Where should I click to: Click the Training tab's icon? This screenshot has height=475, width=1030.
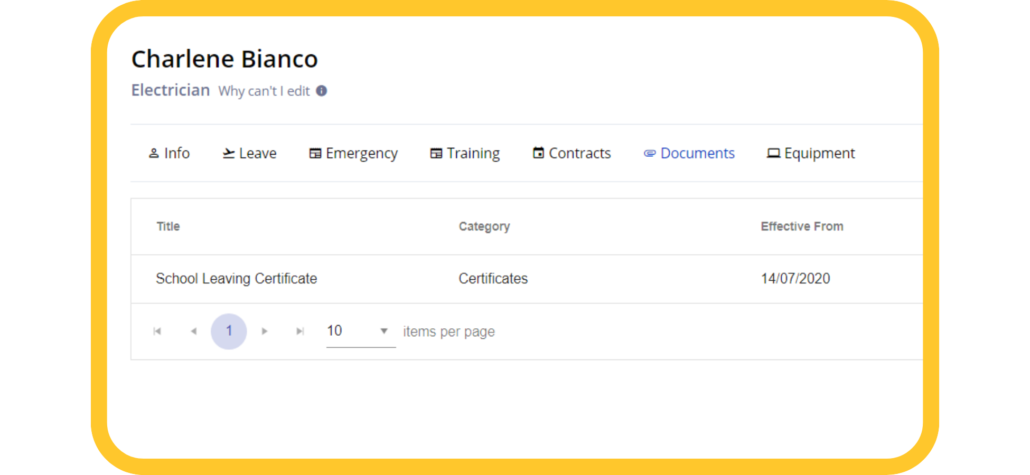436,153
